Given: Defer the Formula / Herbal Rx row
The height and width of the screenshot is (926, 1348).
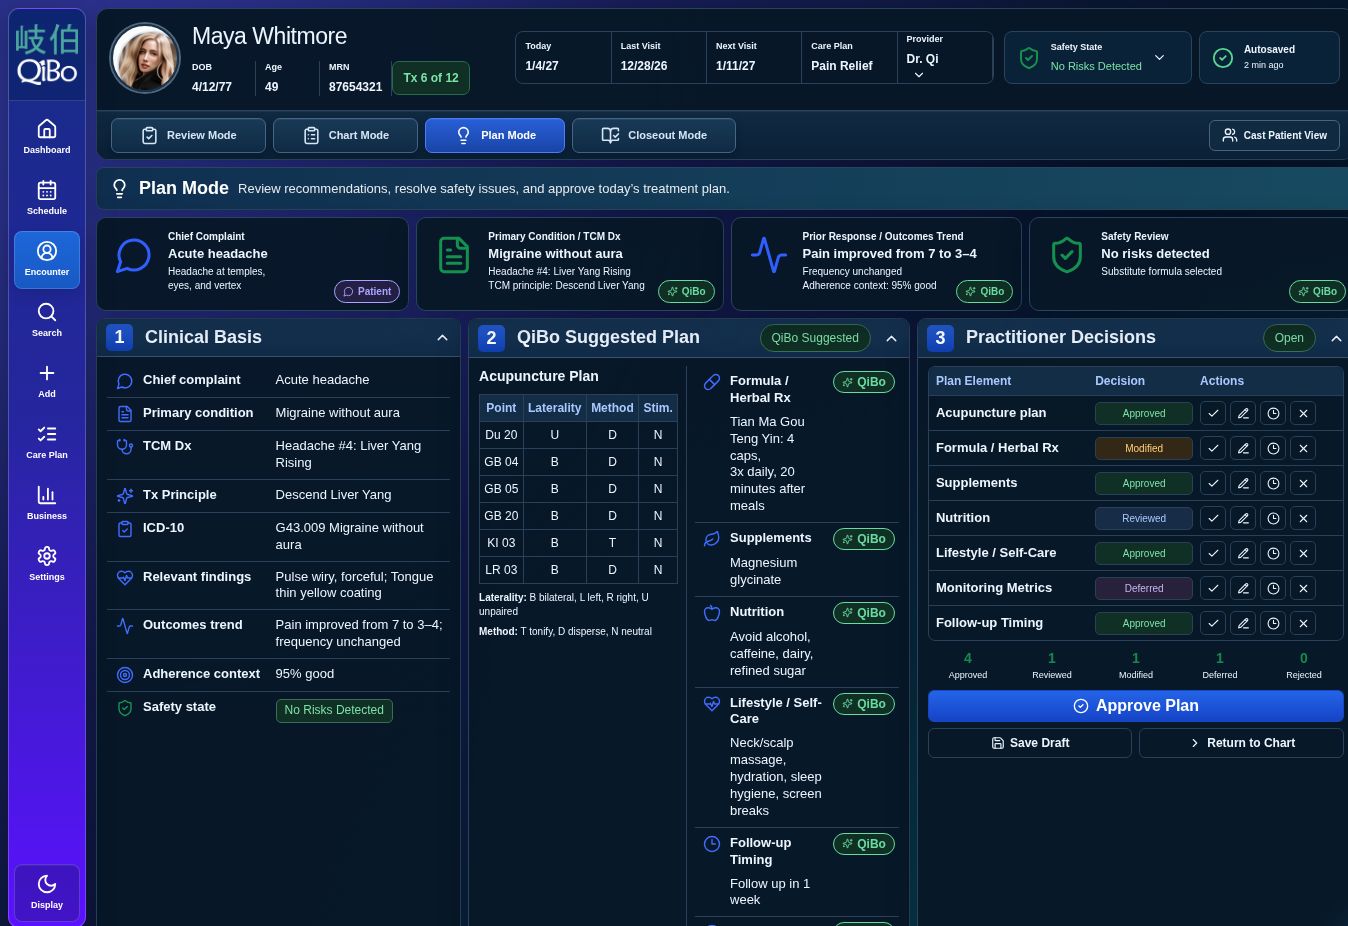Looking at the screenshot, I should click(x=1273, y=448).
